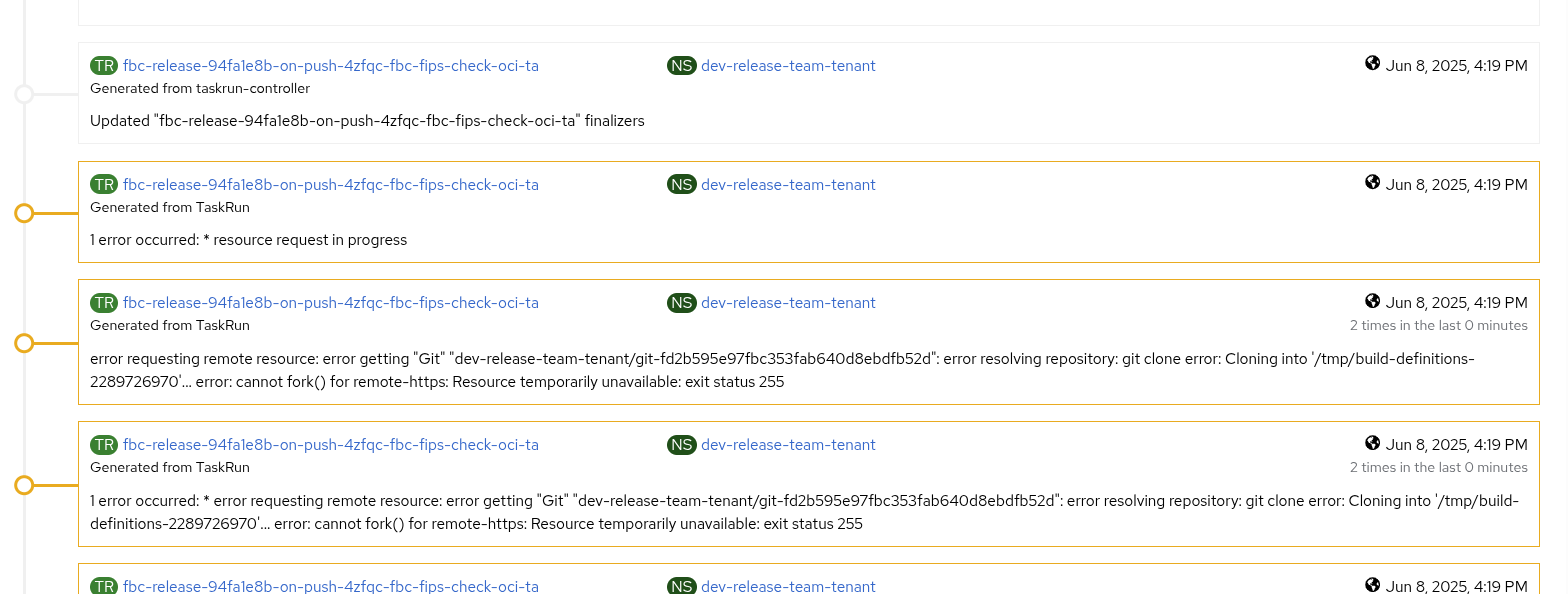This screenshot has height=594, width=1568.
Task: Click NS badge in event starting '1 error occurred: * error requesting'
Action: point(682,445)
